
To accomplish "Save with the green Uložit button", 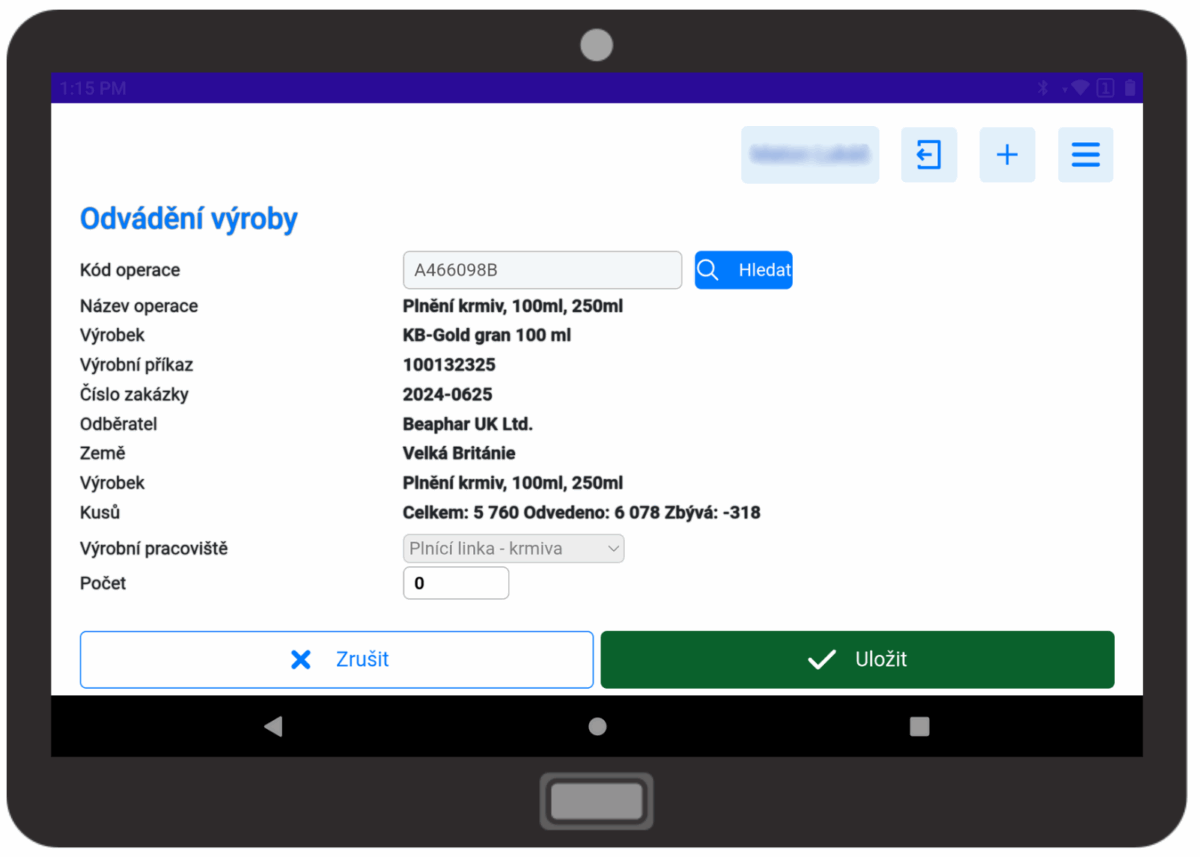I will point(857,660).
